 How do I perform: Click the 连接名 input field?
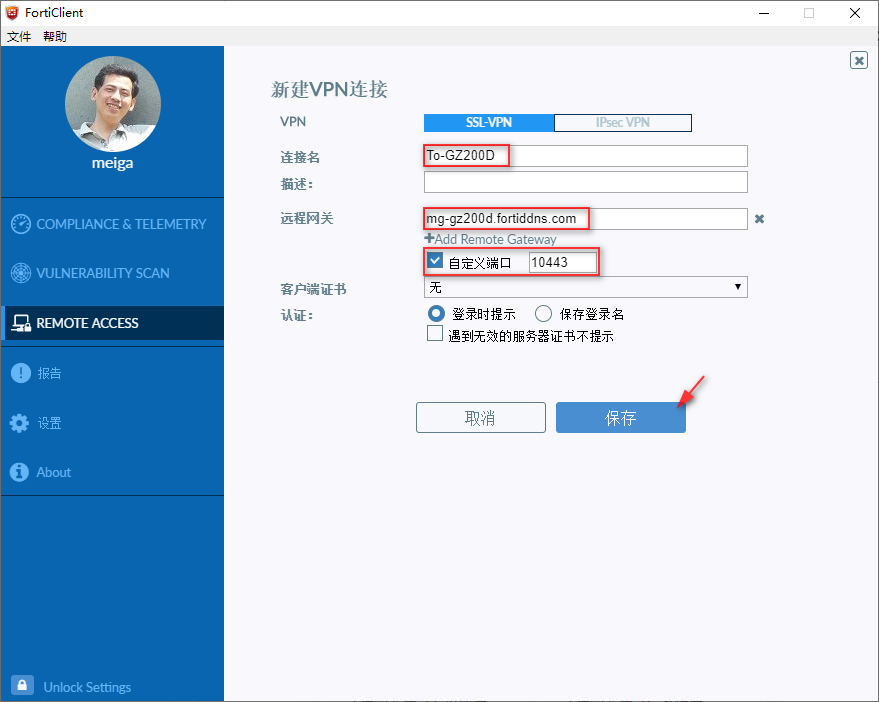(586, 156)
